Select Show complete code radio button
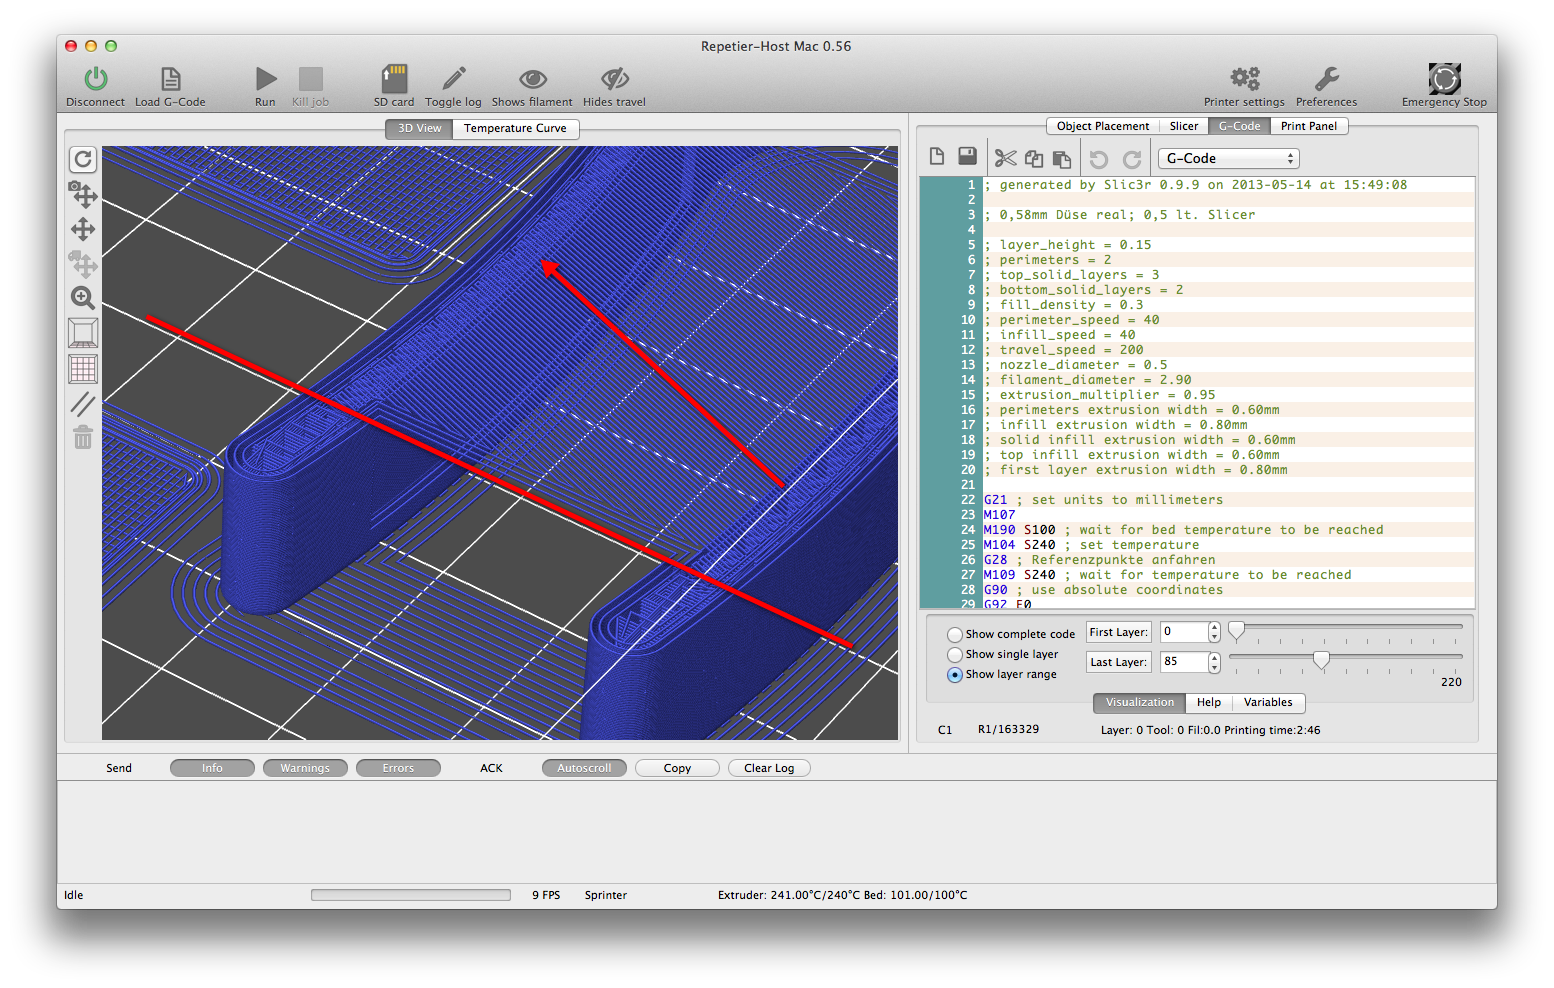Image resolution: width=1554 pixels, height=988 pixels. point(955,635)
